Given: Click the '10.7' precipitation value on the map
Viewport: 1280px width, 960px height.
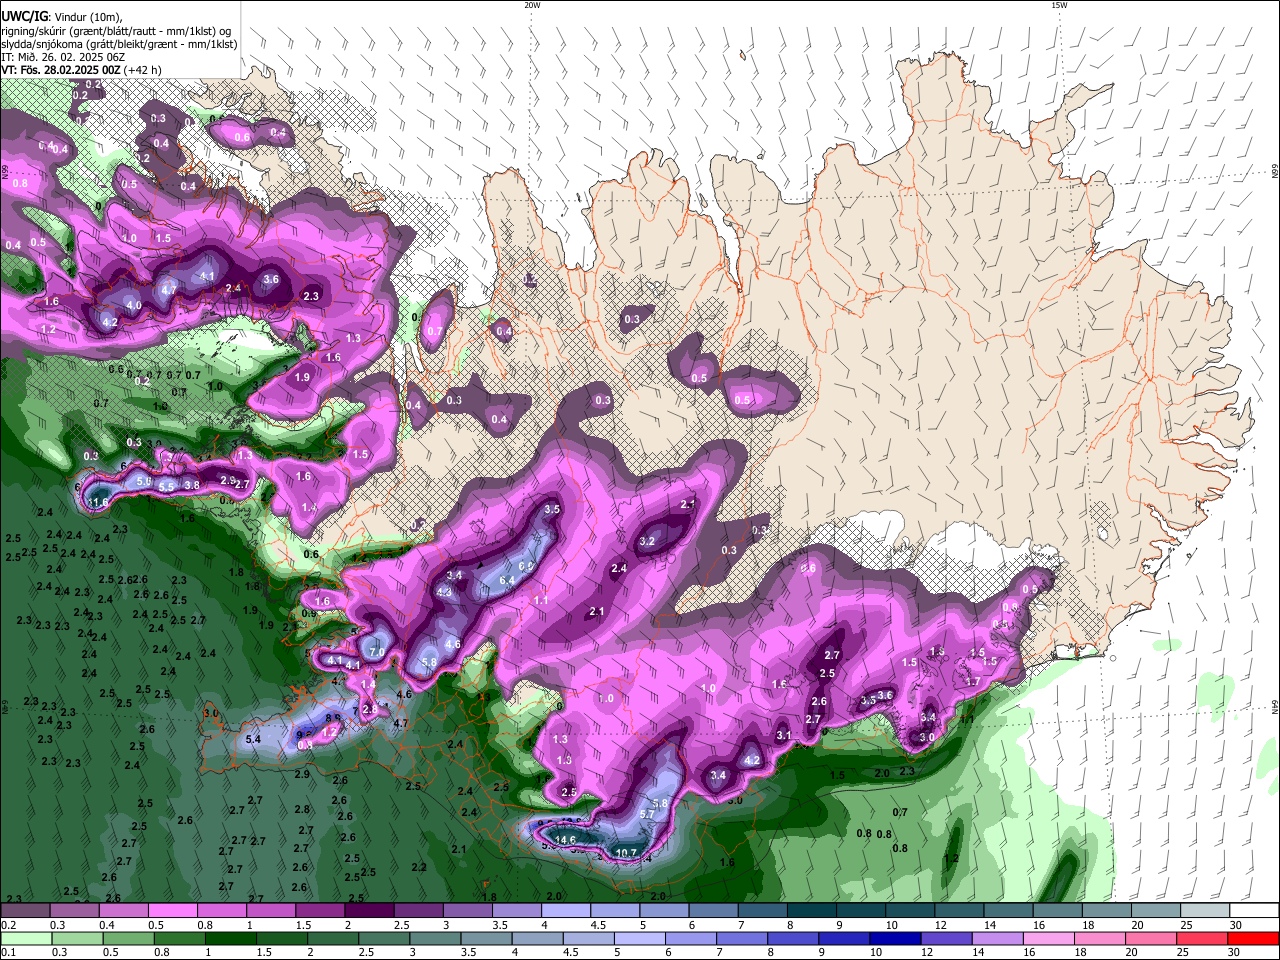Looking at the screenshot, I should [x=626, y=853].
